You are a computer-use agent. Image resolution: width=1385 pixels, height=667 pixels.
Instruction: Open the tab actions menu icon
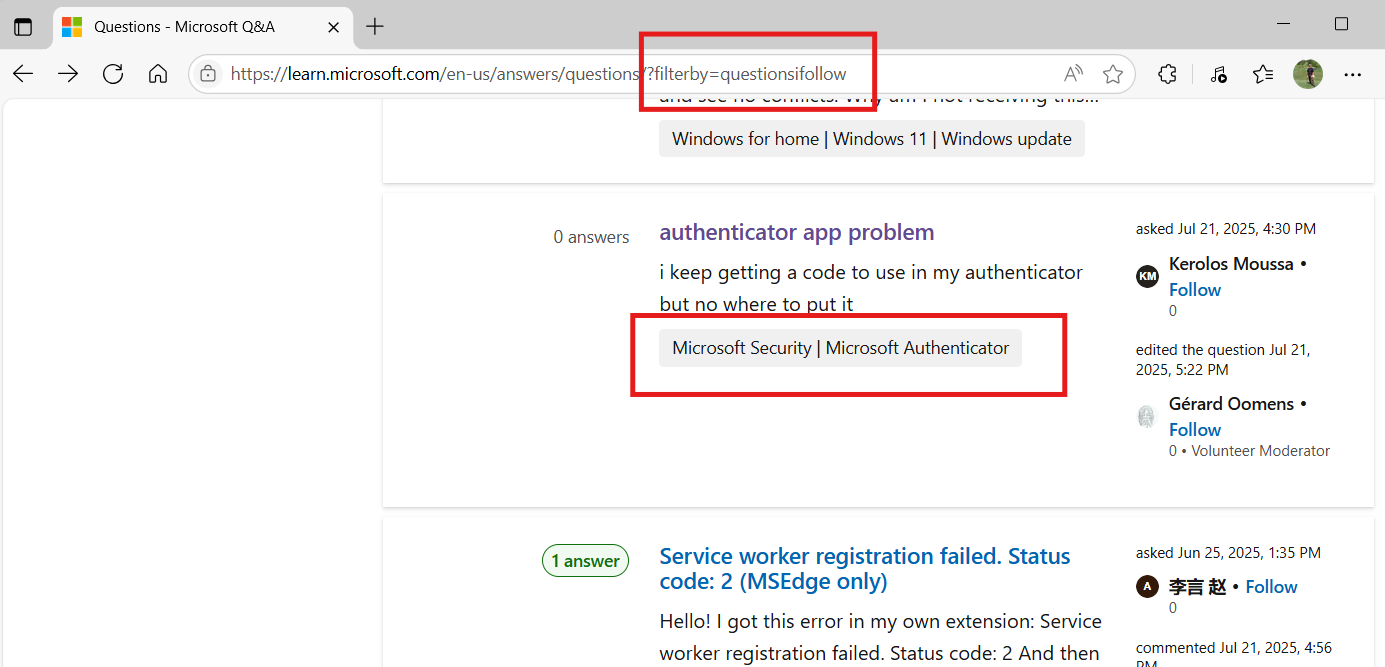[x=23, y=27]
